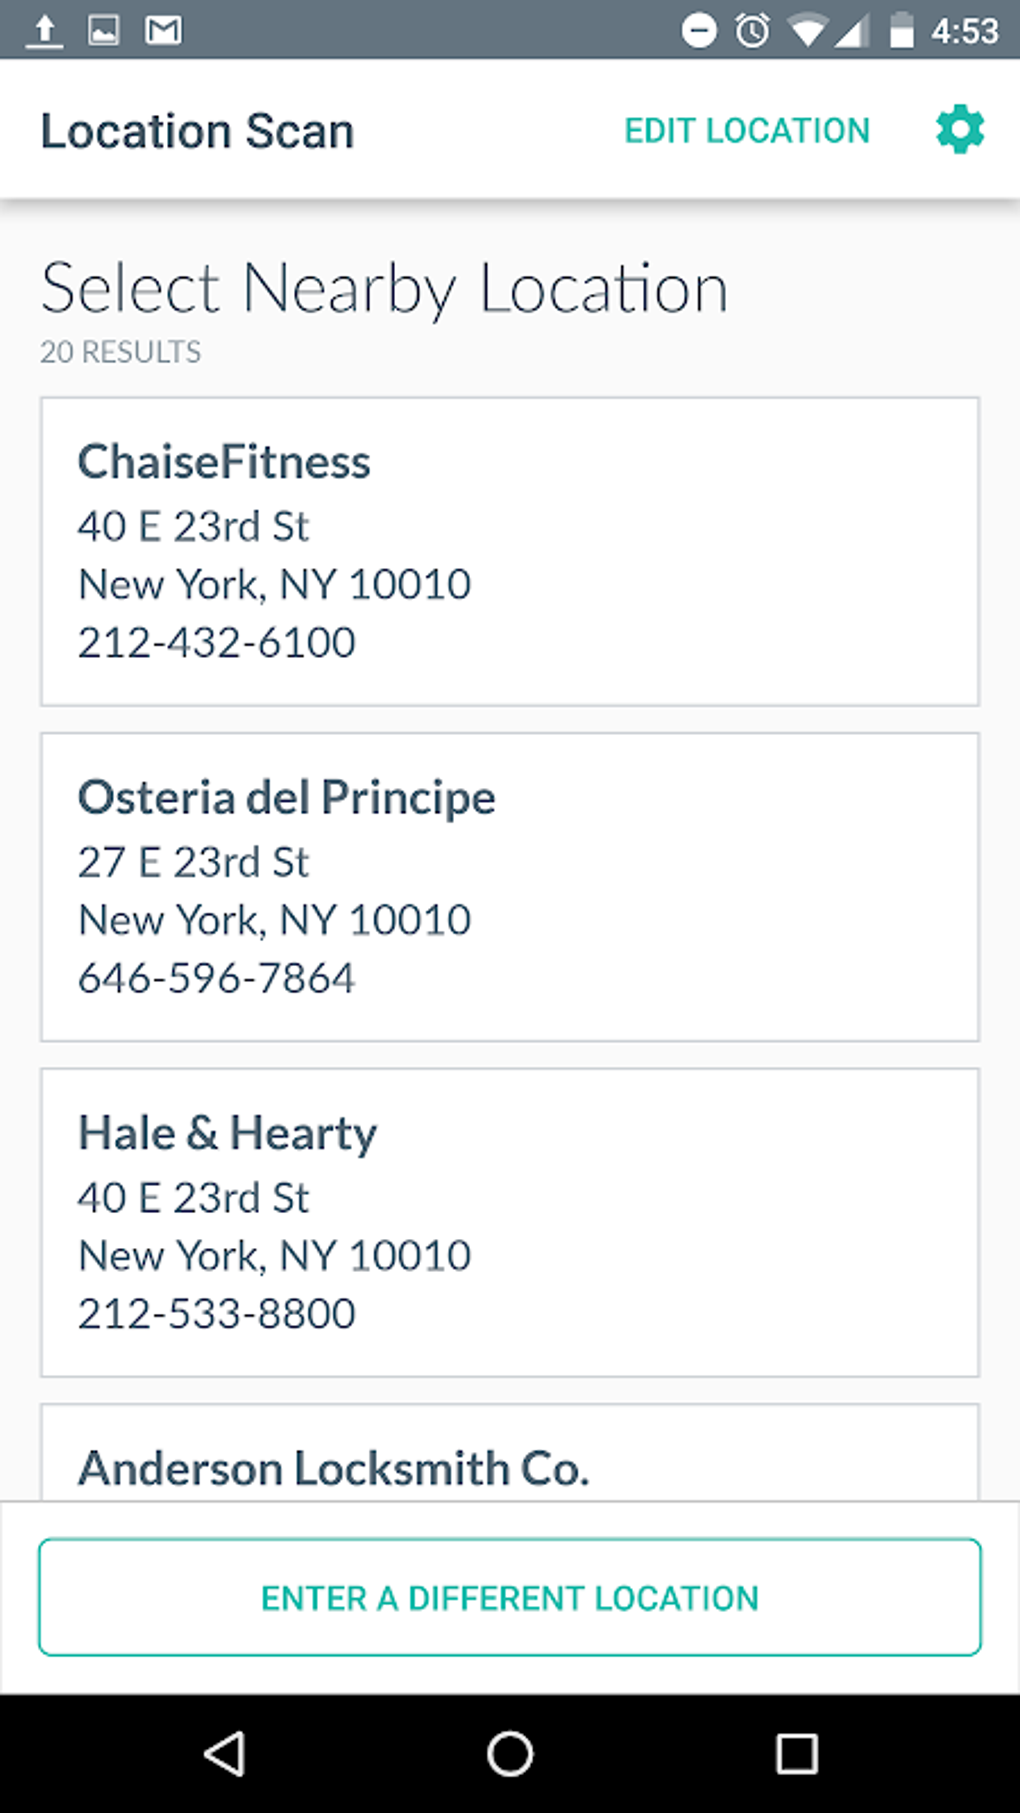Tap the 4:53 clock in status bar

(965, 31)
